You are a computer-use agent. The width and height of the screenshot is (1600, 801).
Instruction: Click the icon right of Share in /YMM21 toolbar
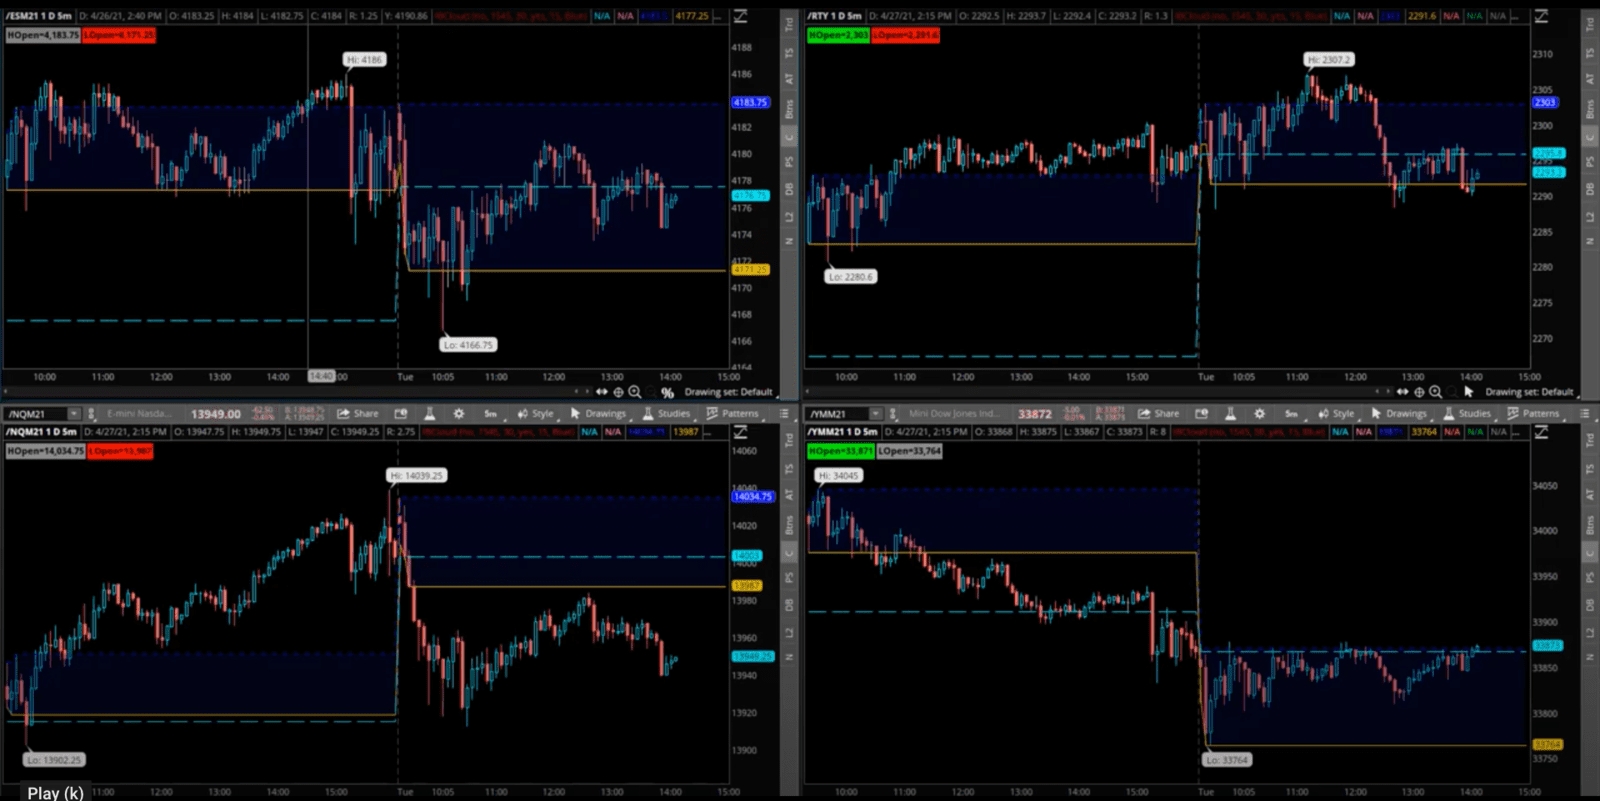pyautogui.click(x=1202, y=414)
